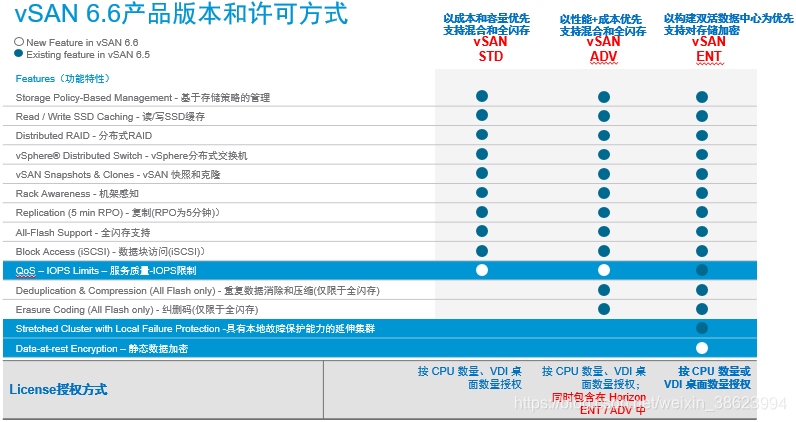Click STD license text '按 CPU 数量、VDI 桌面数量授权'
Screen dimensions: 796x422
tap(470, 378)
